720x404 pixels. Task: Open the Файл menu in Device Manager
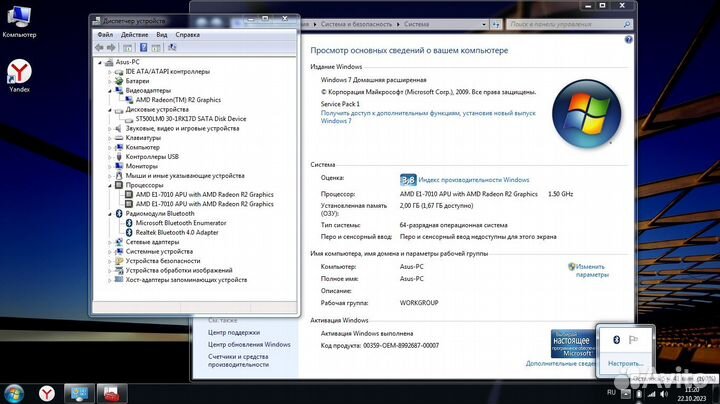pyautogui.click(x=105, y=34)
